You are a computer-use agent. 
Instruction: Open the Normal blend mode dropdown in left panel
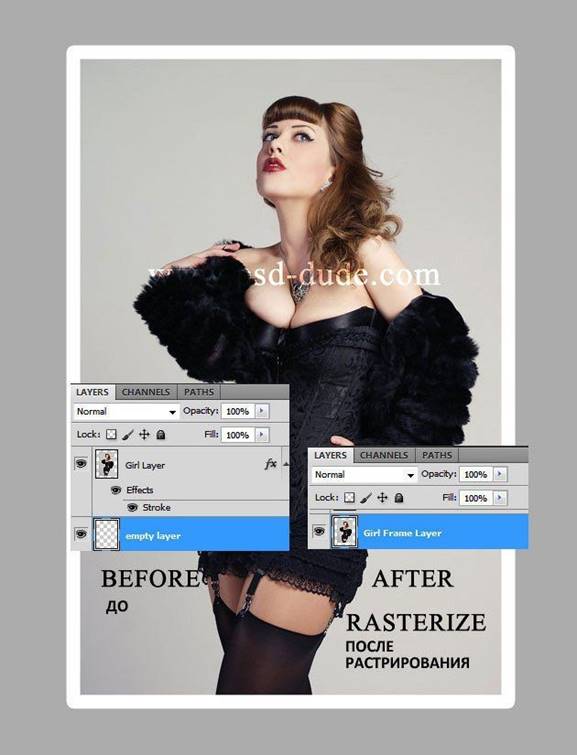pyautogui.click(x=126, y=411)
